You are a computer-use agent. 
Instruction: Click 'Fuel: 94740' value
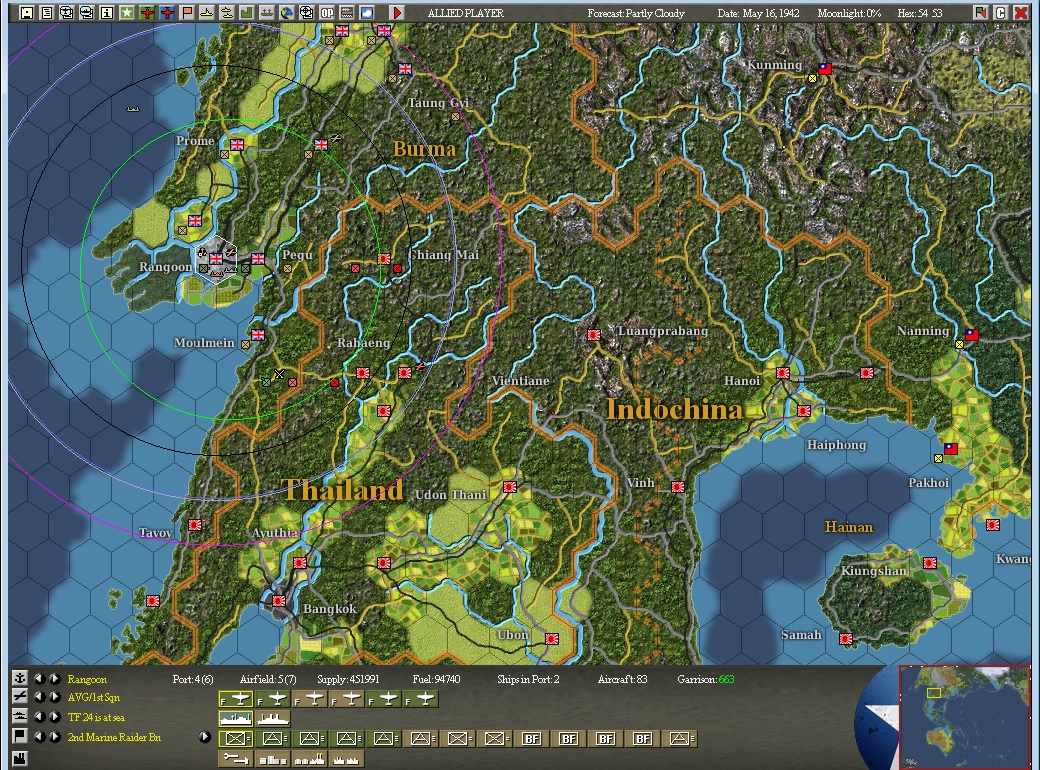[436, 679]
